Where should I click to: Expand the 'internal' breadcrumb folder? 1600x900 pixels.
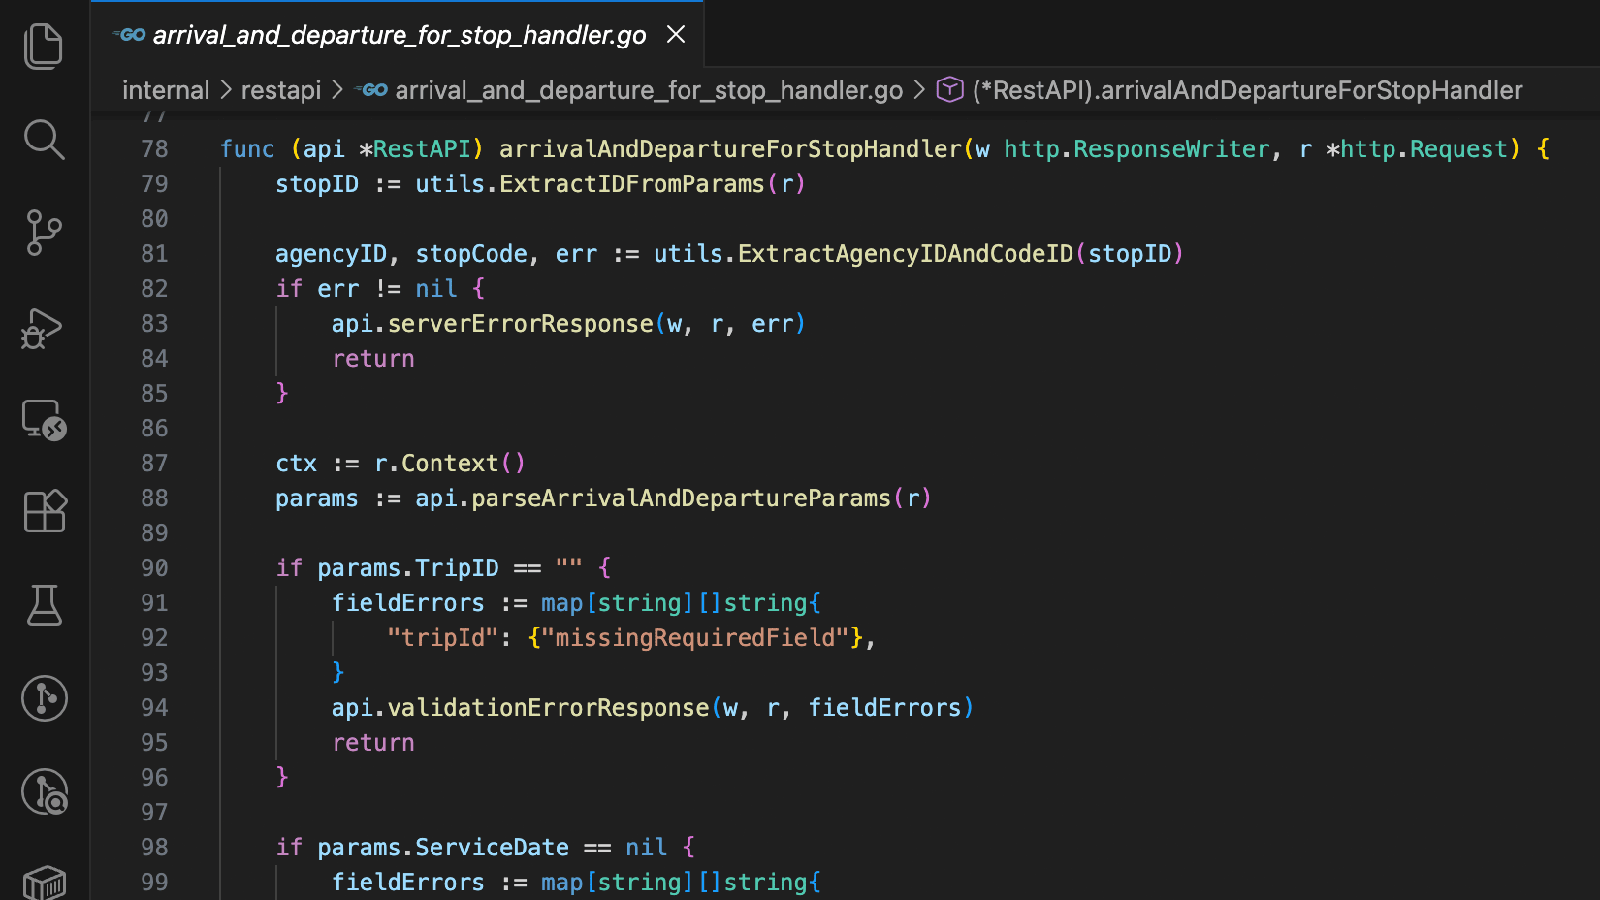point(165,91)
